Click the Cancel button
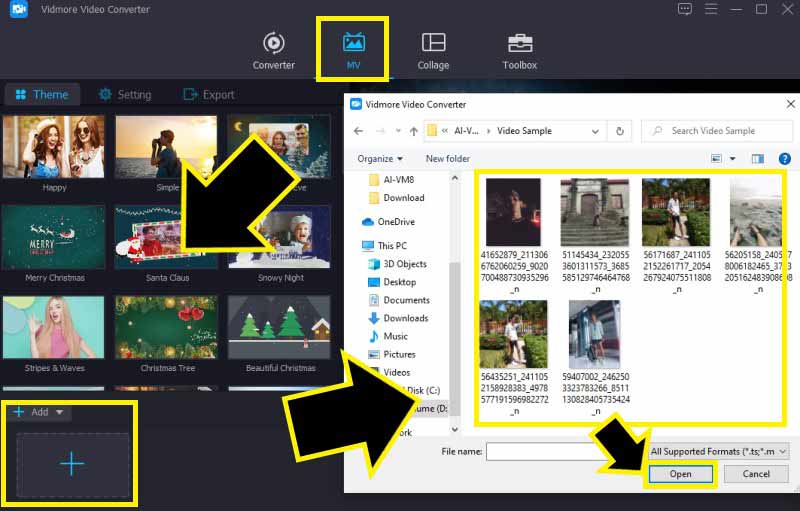This screenshot has height=511, width=800. click(x=757, y=475)
